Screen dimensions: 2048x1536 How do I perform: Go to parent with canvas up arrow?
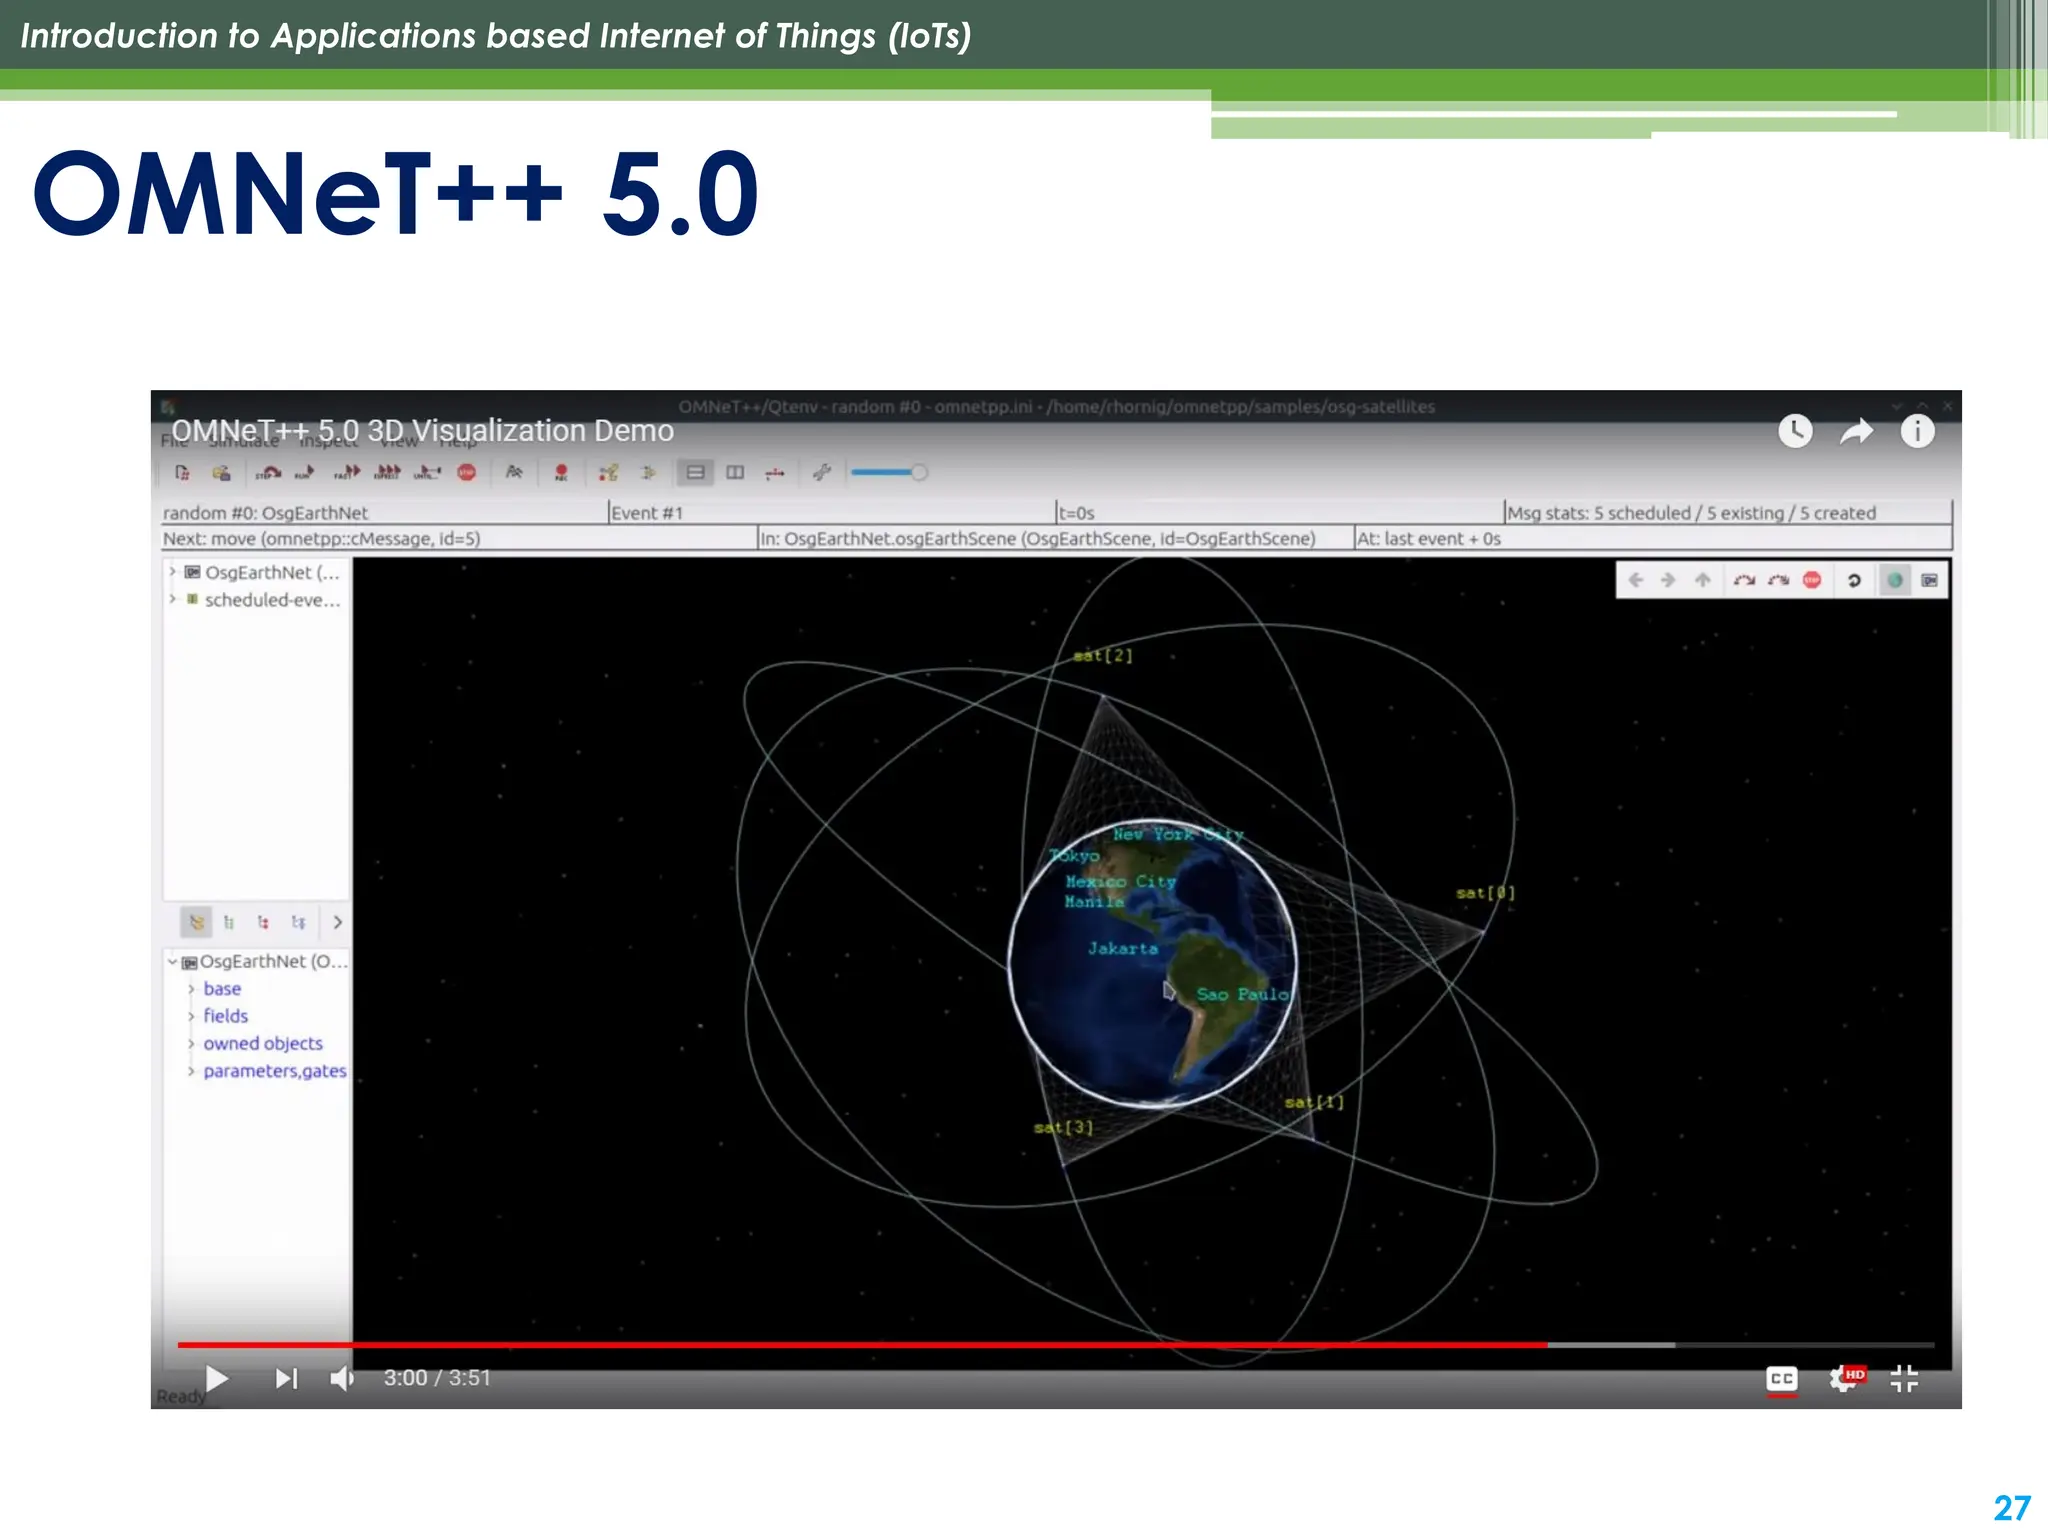1703,580
